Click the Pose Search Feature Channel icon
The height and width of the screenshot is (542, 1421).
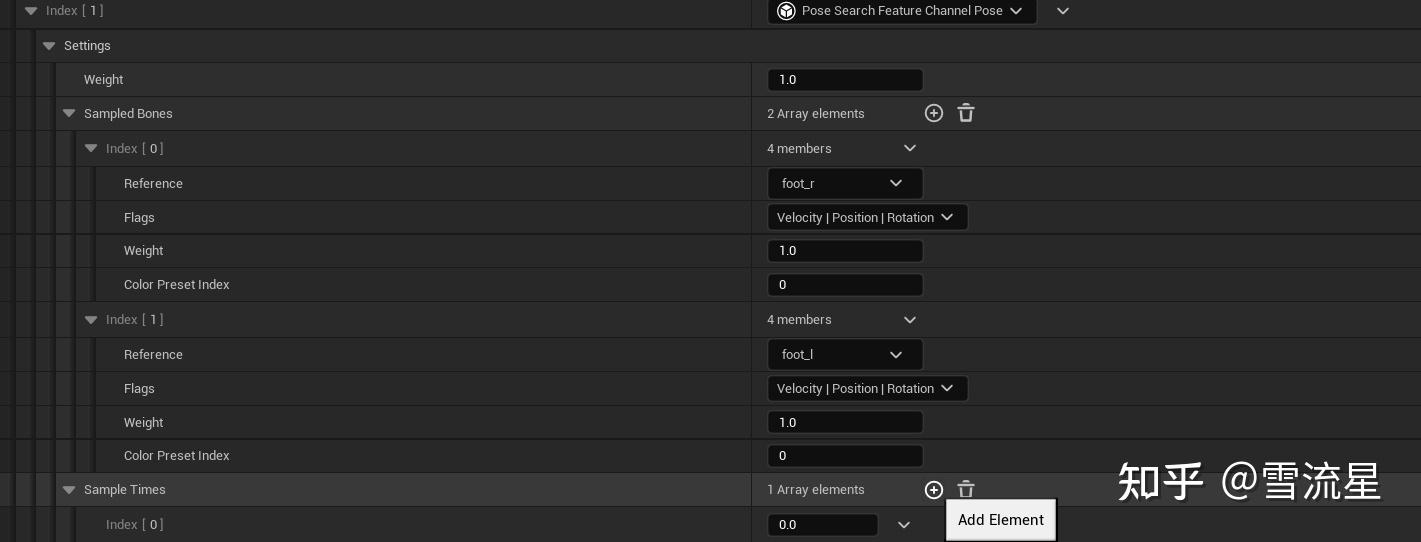pyautogui.click(x=786, y=11)
